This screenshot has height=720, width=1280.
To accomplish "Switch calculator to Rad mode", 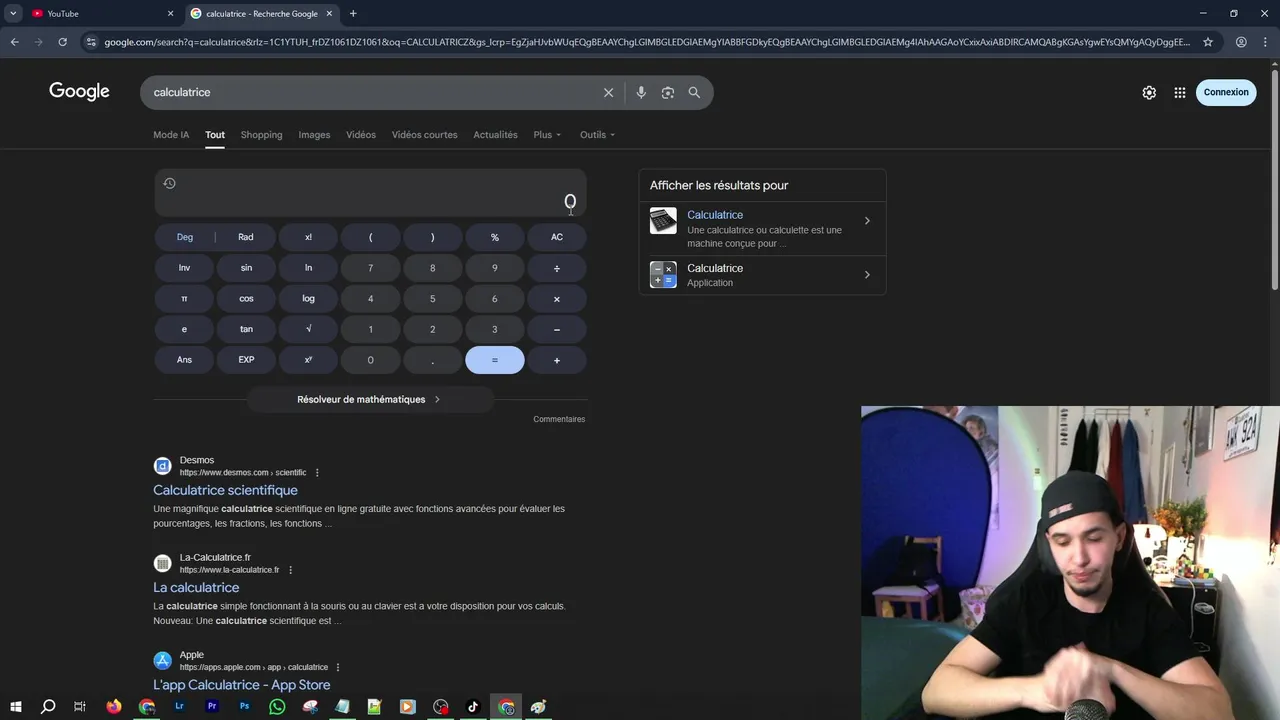I will 246,237.
